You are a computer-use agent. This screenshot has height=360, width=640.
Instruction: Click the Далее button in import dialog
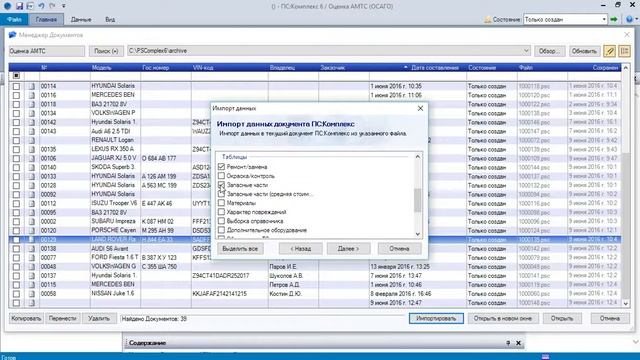[348, 249]
